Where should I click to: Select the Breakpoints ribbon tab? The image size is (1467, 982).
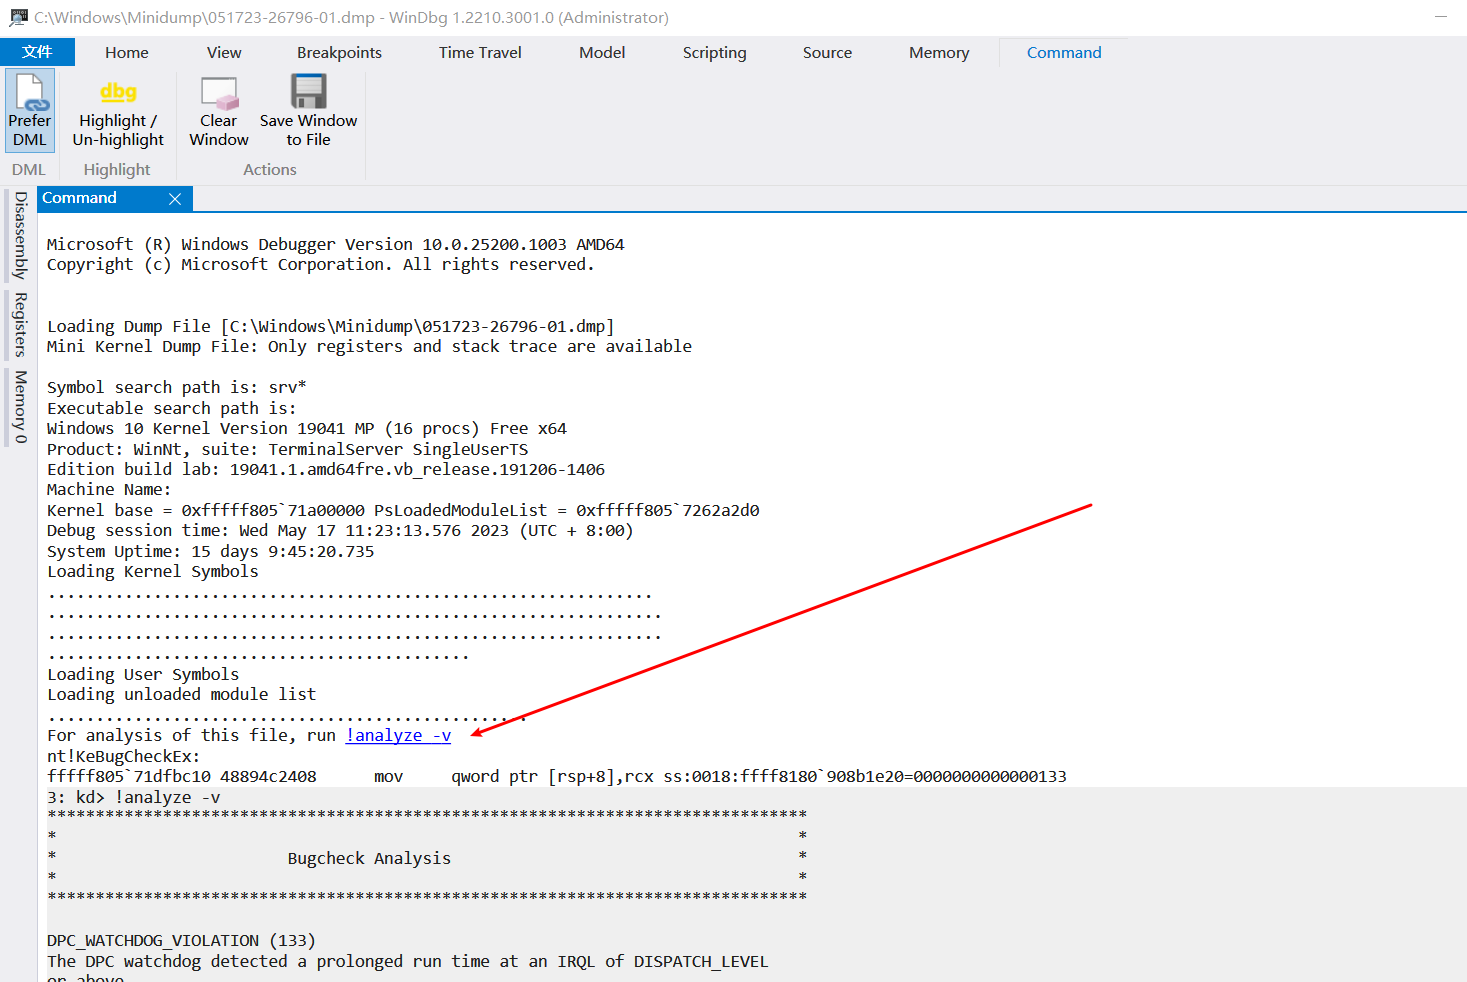pos(339,53)
